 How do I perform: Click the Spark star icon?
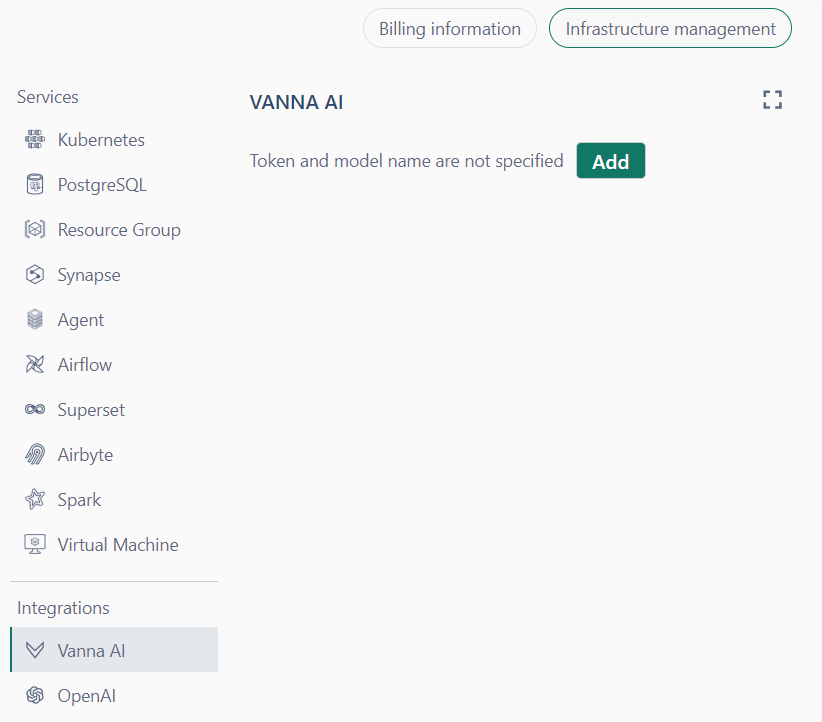pyautogui.click(x=35, y=499)
